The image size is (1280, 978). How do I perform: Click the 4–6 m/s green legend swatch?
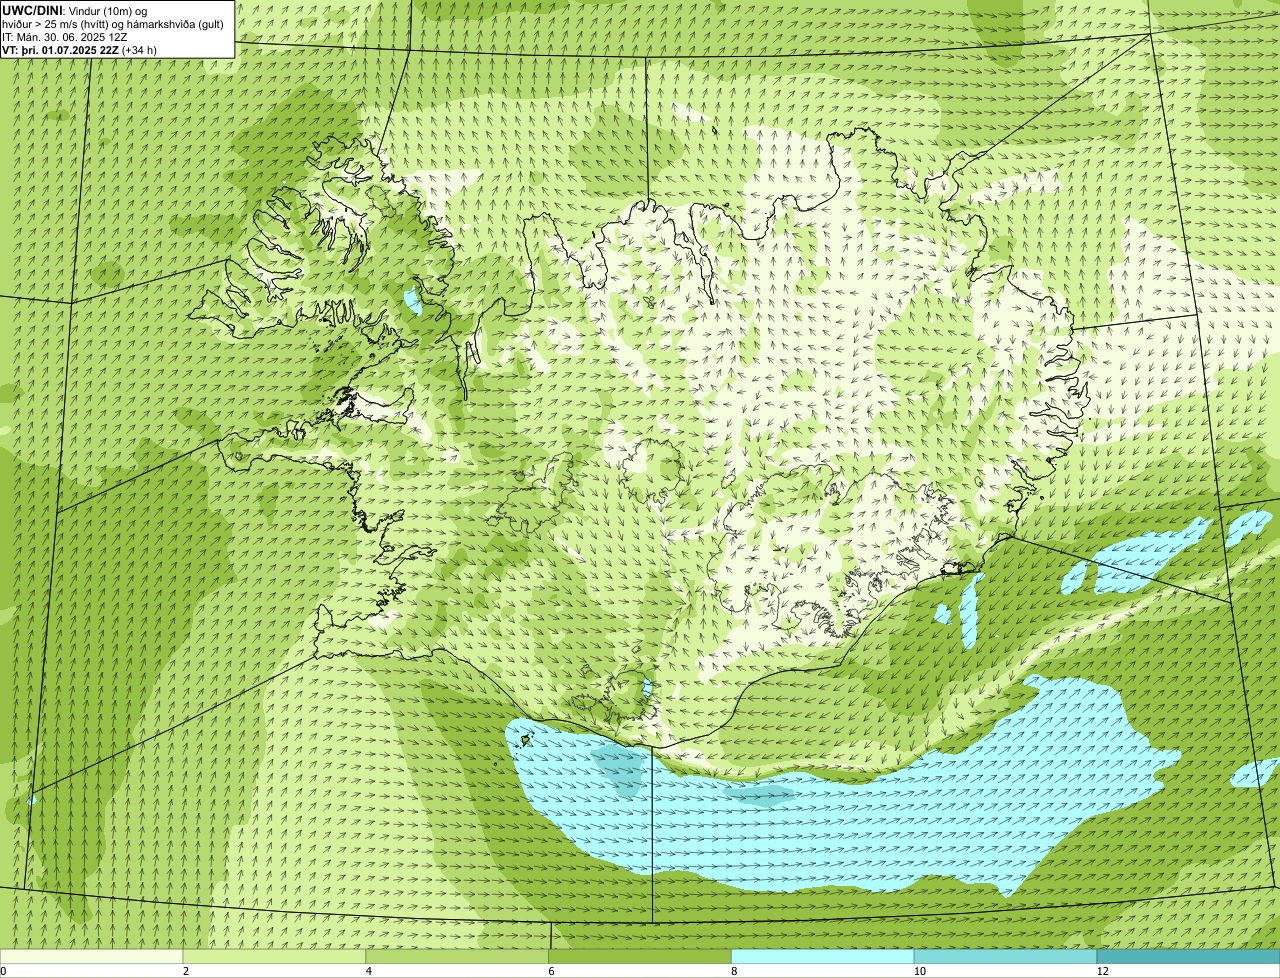458,956
